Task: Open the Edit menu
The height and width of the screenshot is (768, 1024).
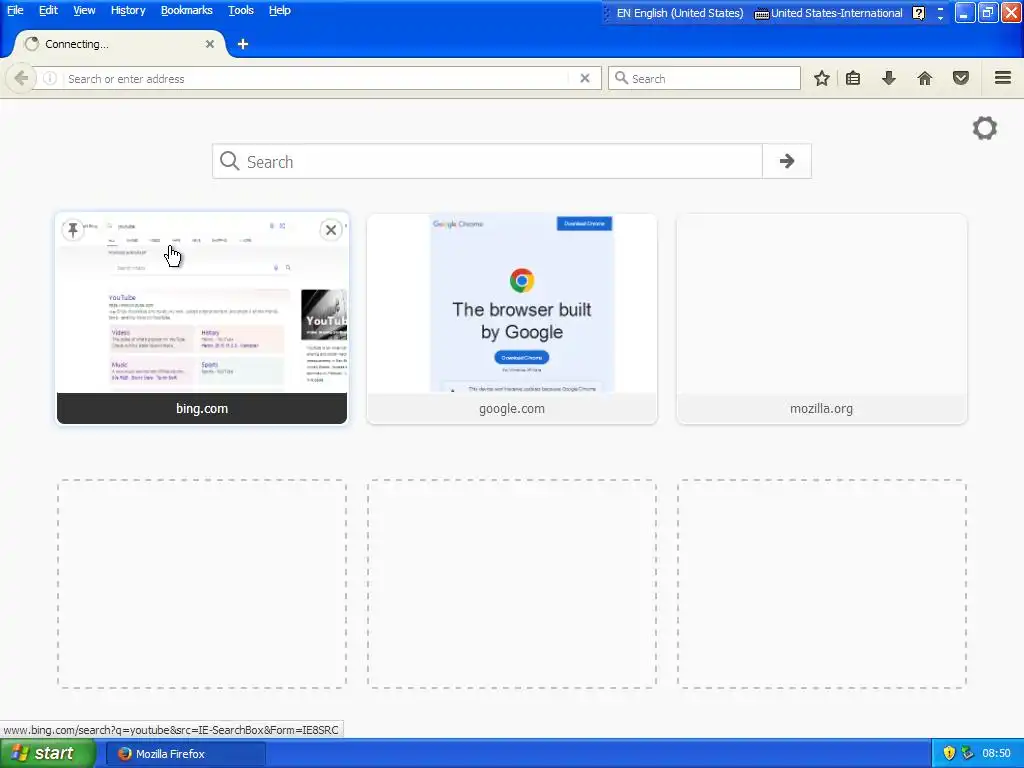Action: click(48, 10)
